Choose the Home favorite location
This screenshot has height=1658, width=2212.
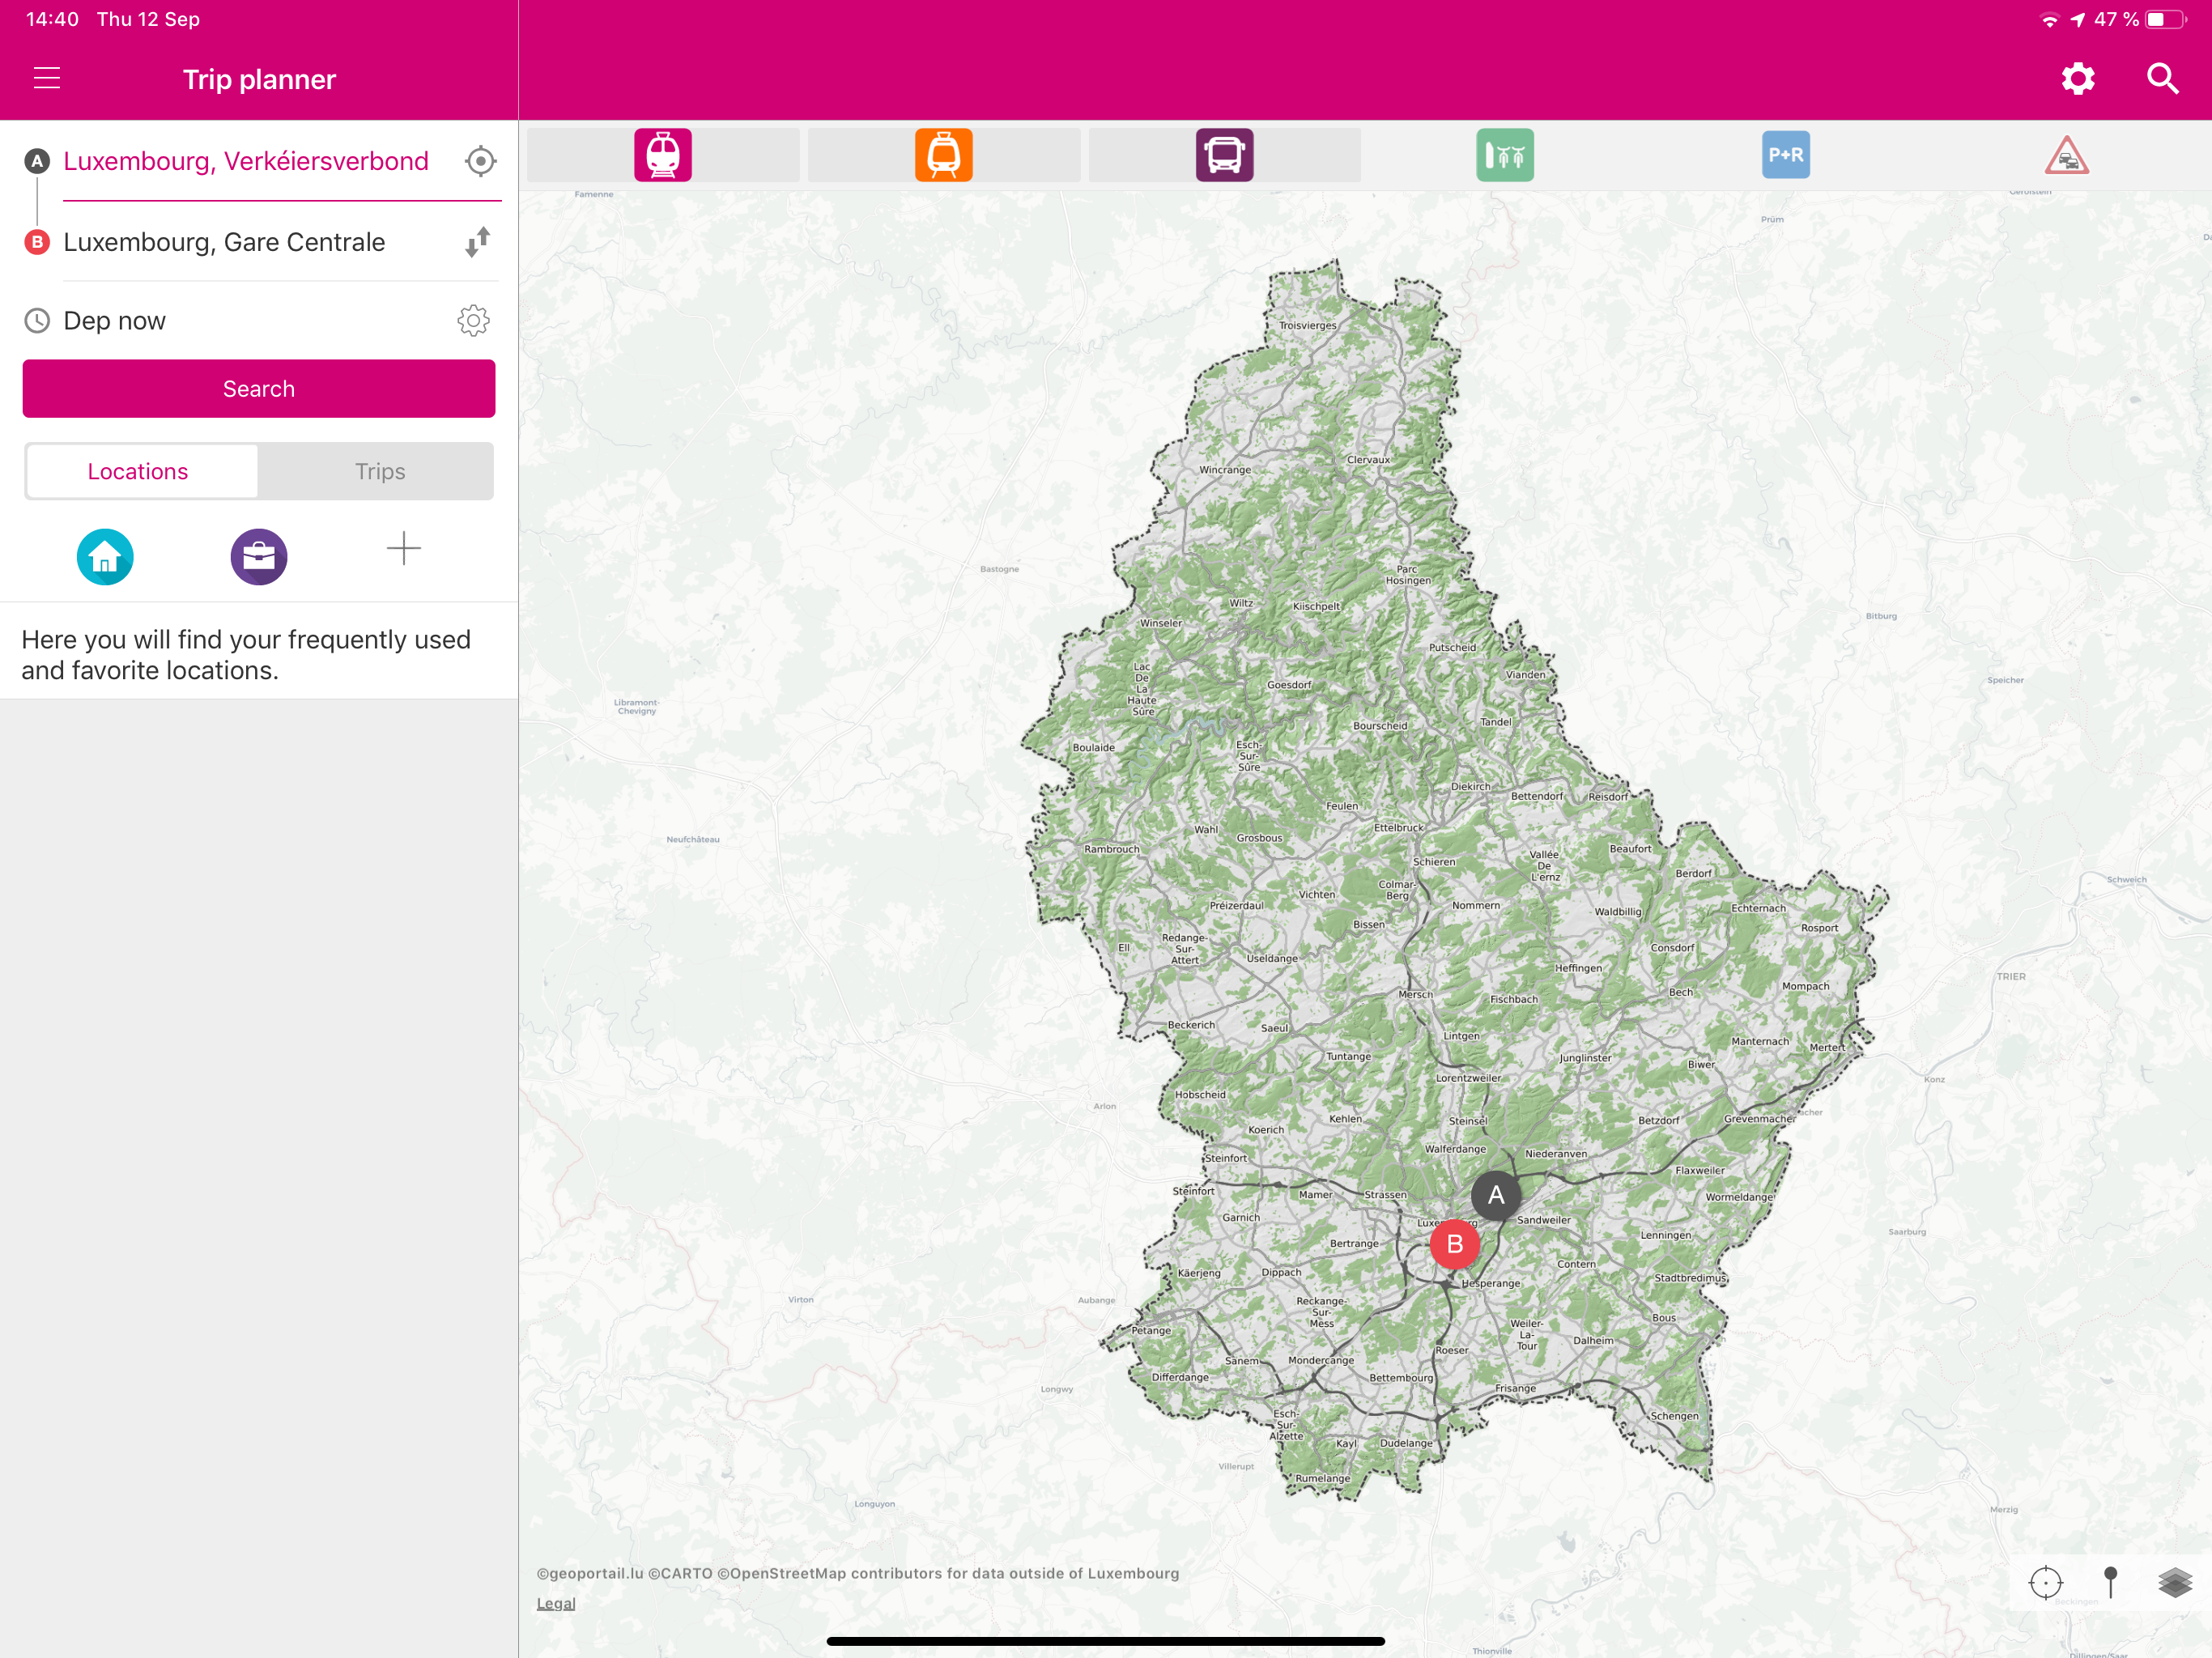coord(105,557)
